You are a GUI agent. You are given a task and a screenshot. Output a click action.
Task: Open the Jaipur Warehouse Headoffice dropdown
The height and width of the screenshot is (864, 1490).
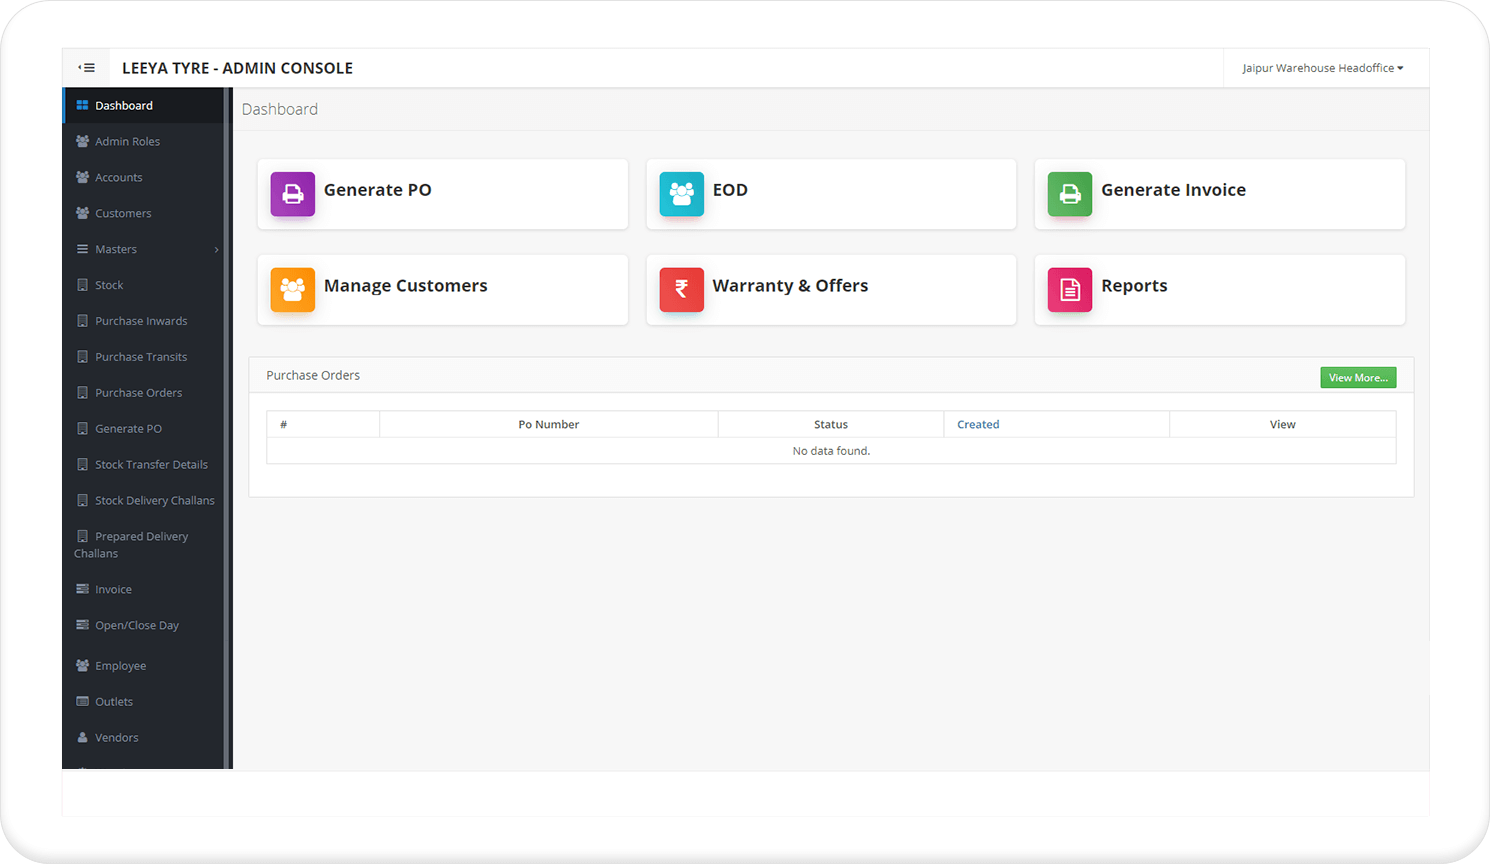coord(1322,68)
